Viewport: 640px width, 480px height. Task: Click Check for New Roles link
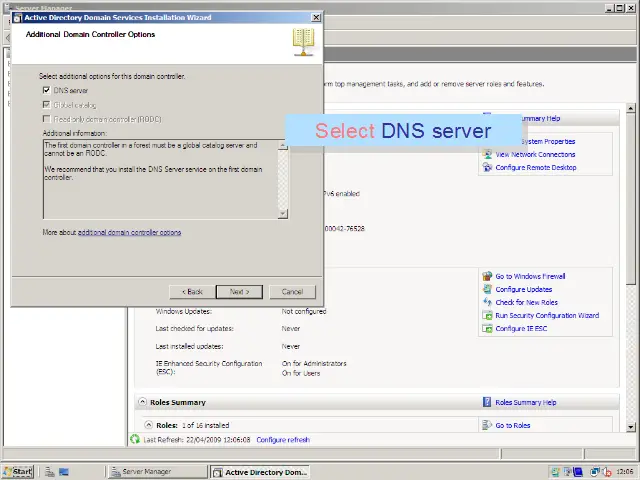pos(527,302)
